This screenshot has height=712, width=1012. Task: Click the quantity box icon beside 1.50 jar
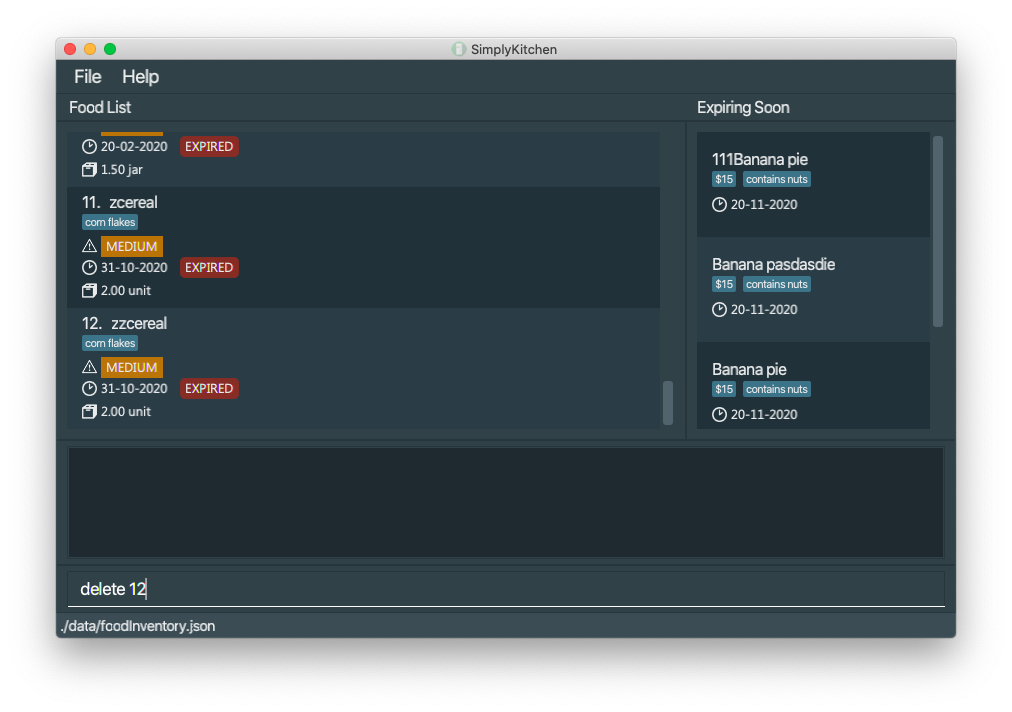(x=89, y=170)
